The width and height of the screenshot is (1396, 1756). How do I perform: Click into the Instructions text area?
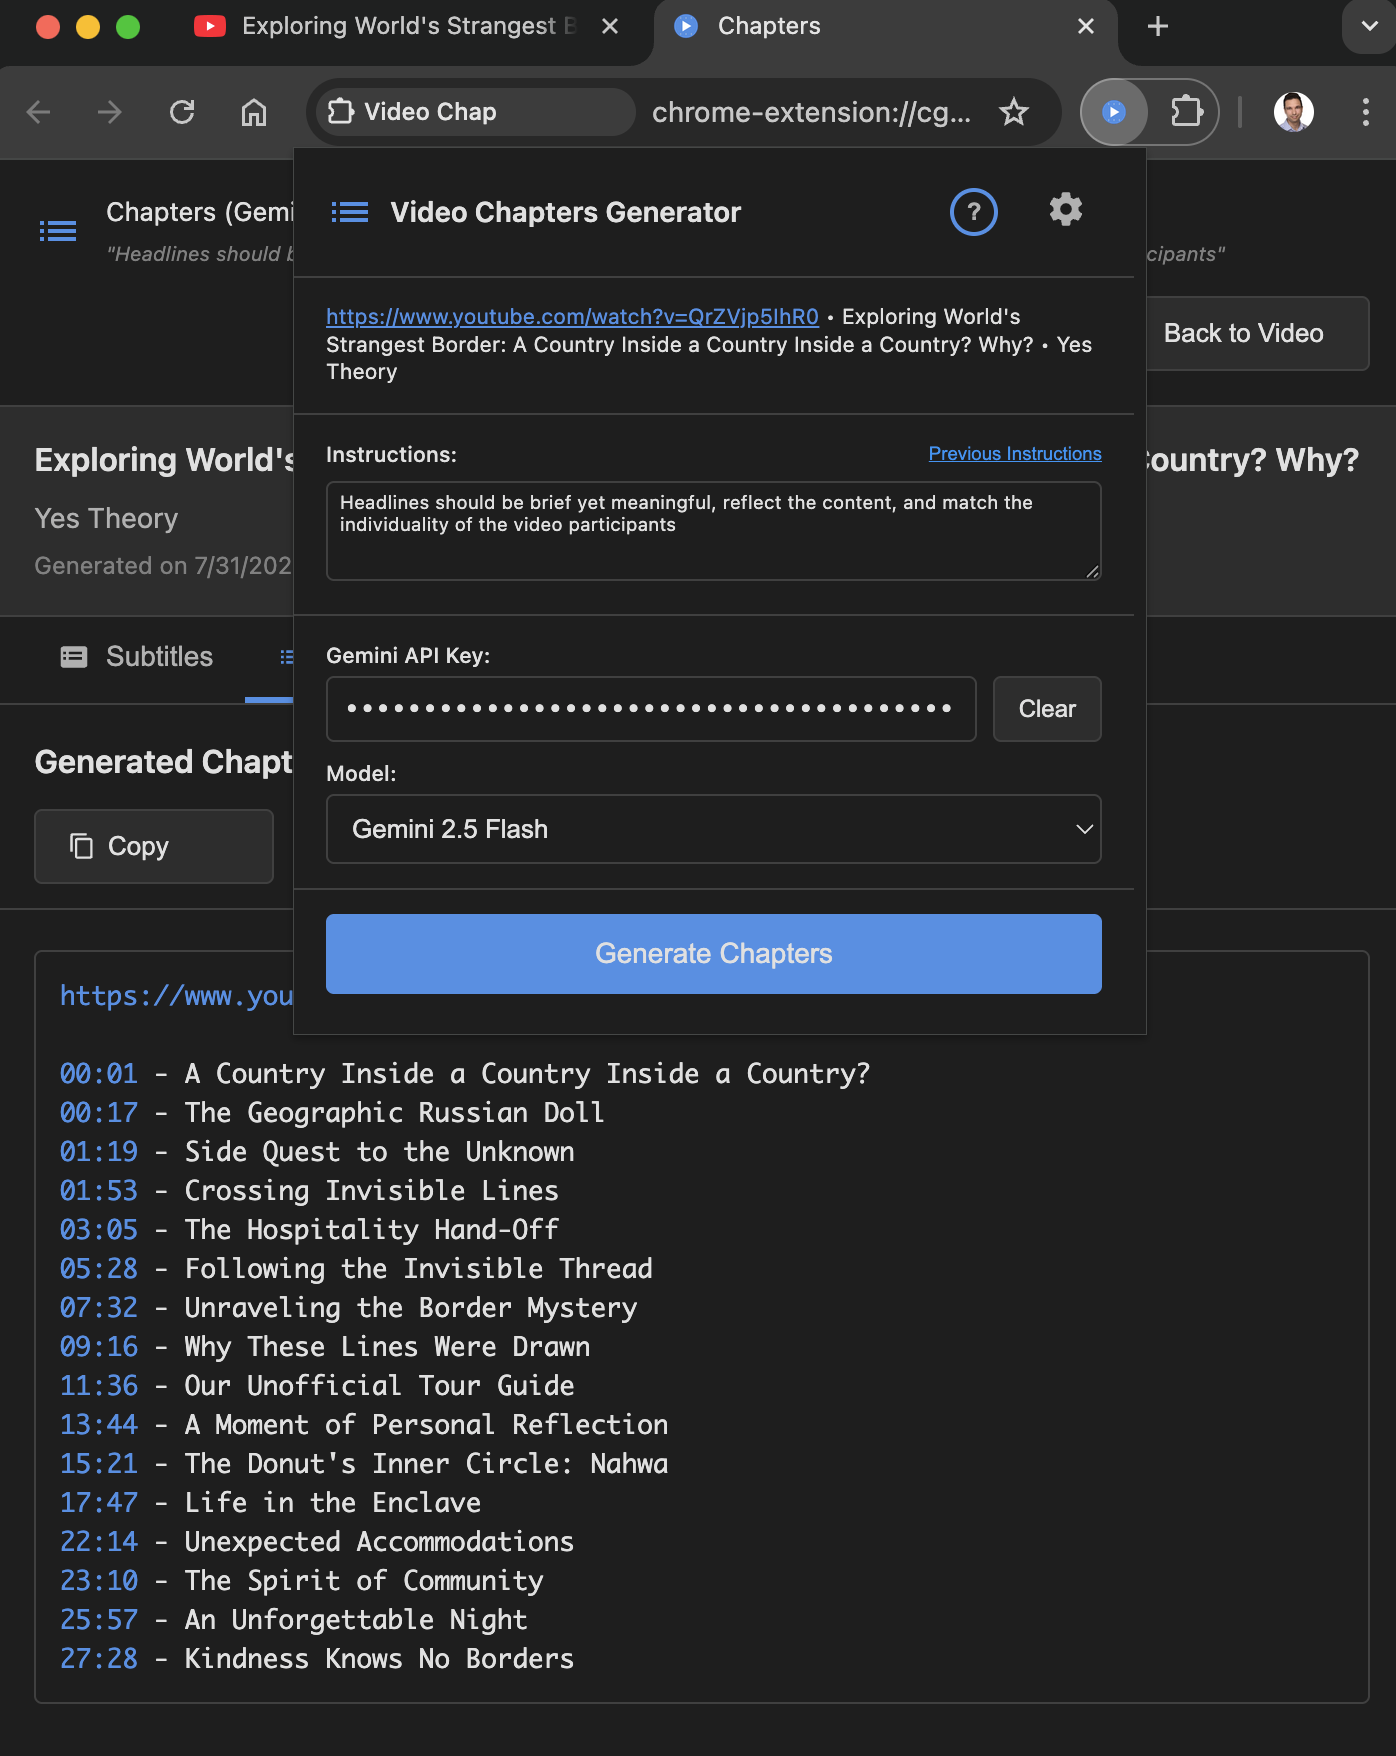click(x=714, y=531)
